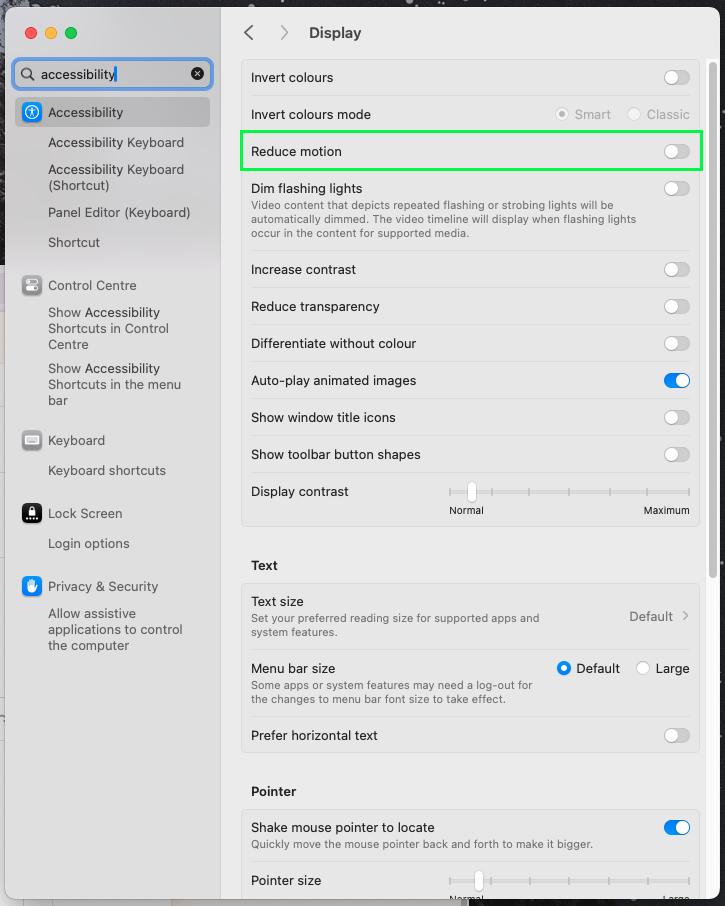Viewport: 725px width, 906px height.
Task: Select Login options in sidebar
Action: (89, 543)
